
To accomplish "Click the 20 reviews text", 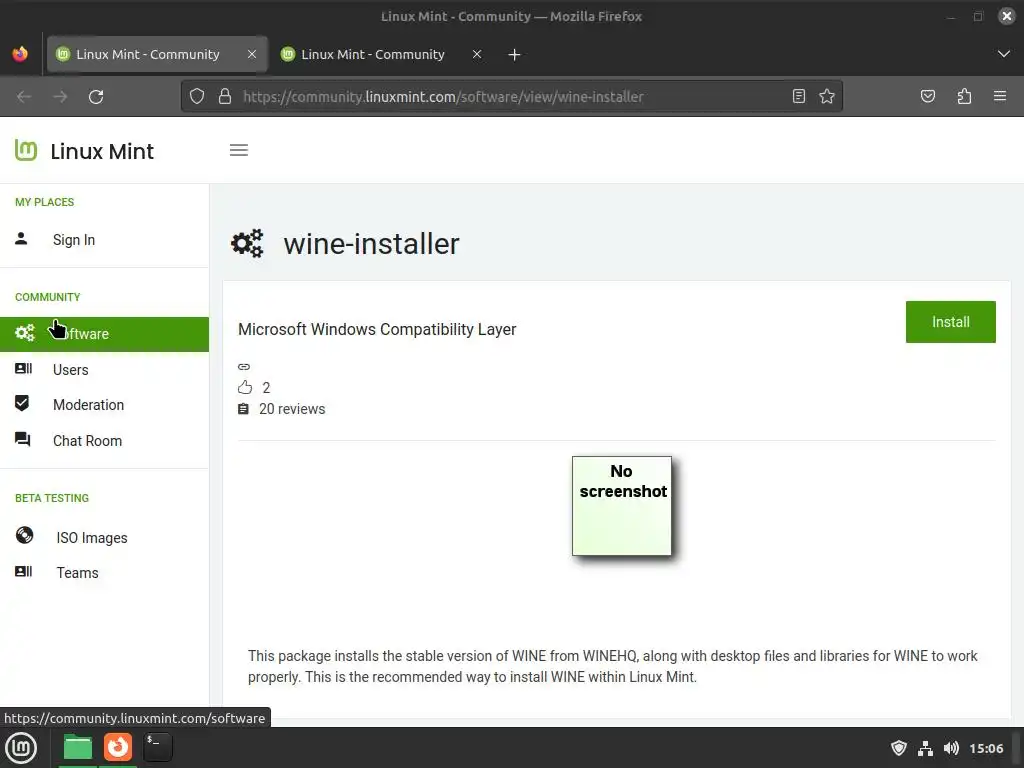I will point(292,409).
